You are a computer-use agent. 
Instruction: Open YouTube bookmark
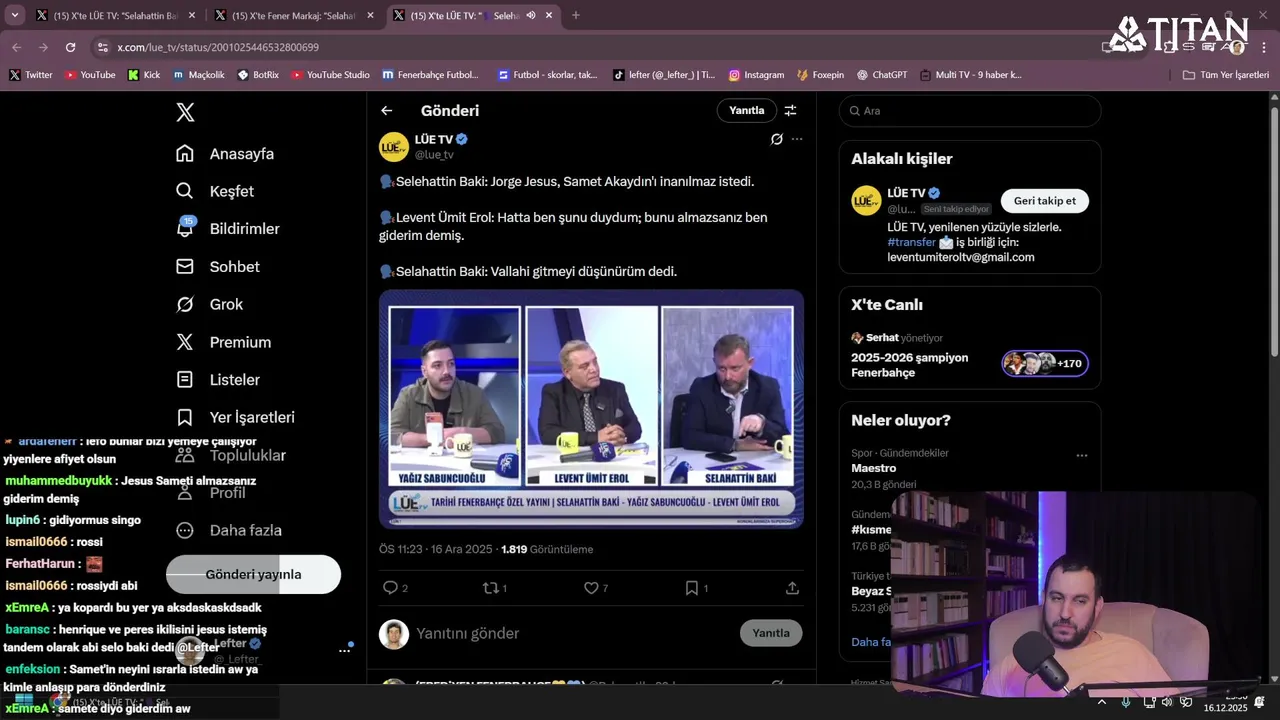point(90,75)
